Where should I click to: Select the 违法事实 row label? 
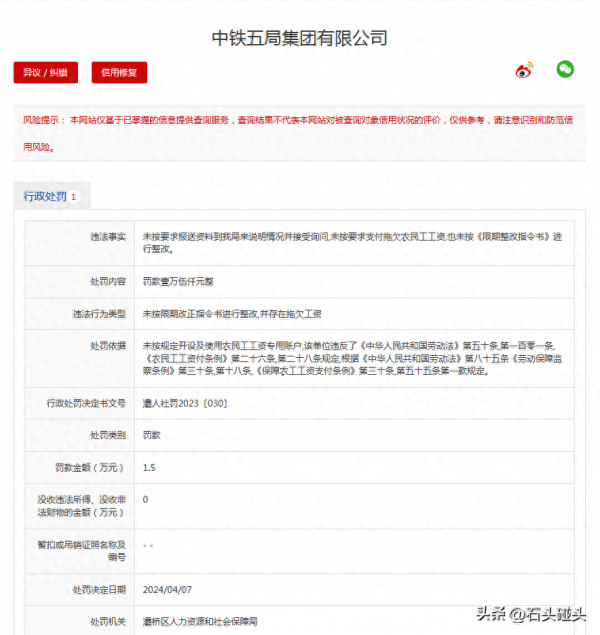click(108, 236)
